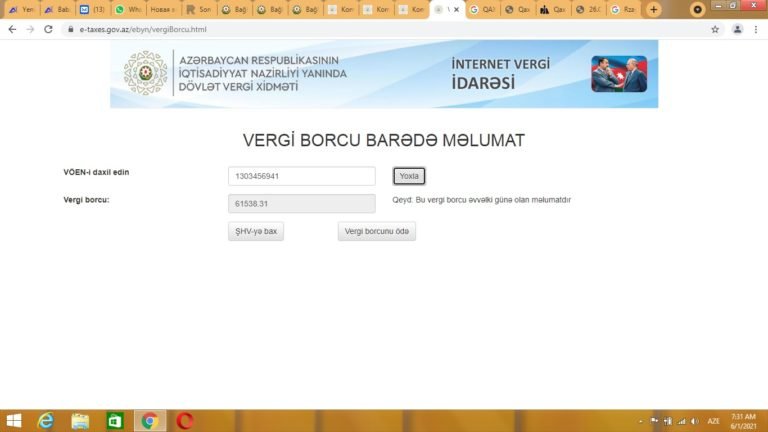Switch to the 'Yen' browser tab

(22, 9)
